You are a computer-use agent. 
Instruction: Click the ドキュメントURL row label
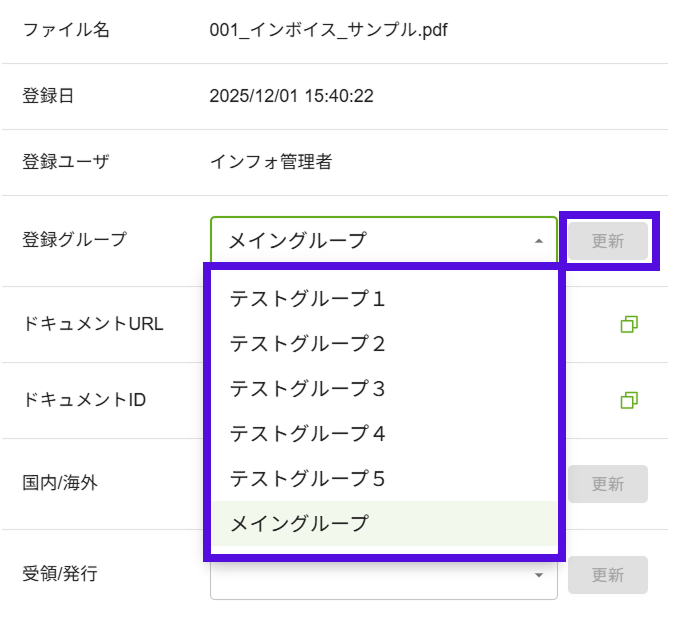[x=93, y=324]
